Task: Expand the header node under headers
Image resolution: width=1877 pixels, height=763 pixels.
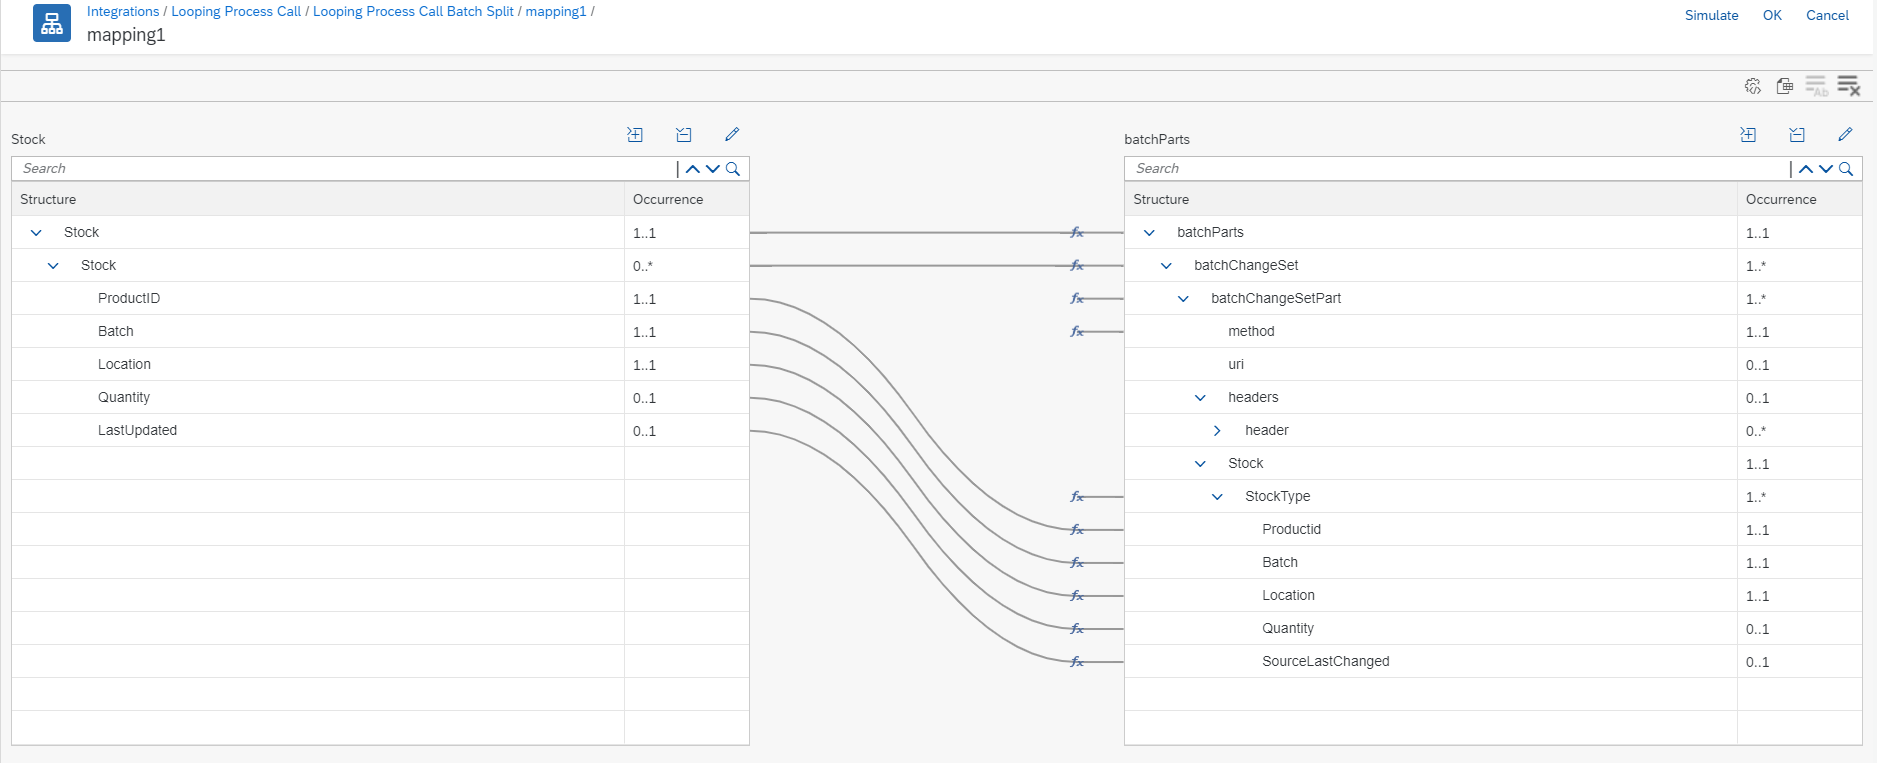Action: 1217,431
